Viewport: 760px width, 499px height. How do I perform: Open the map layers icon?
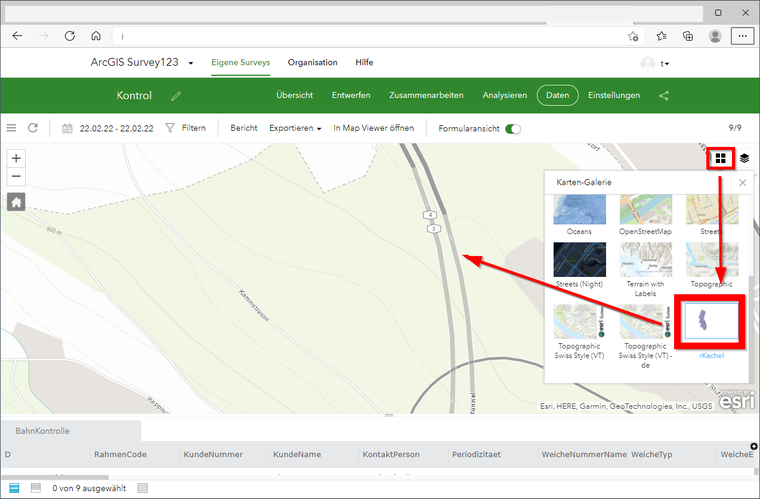[x=744, y=158]
